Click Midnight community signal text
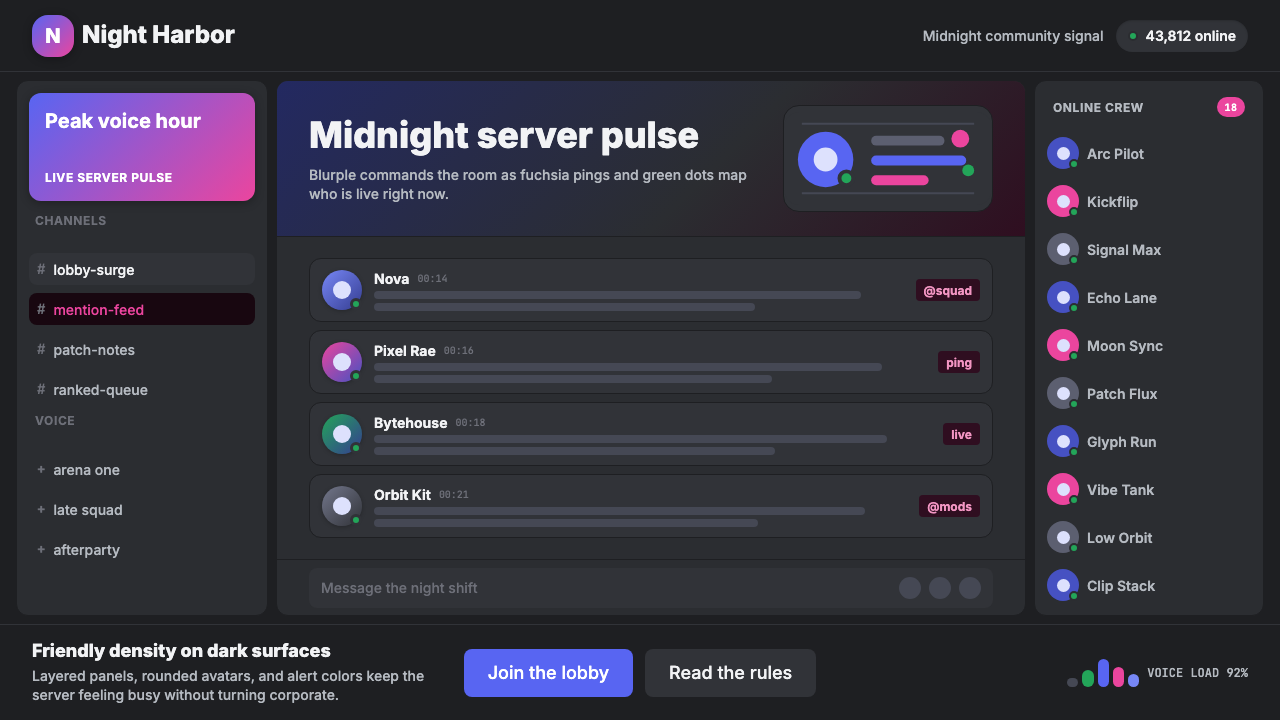Viewport: 1280px width, 720px height. [x=1013, y=36]
